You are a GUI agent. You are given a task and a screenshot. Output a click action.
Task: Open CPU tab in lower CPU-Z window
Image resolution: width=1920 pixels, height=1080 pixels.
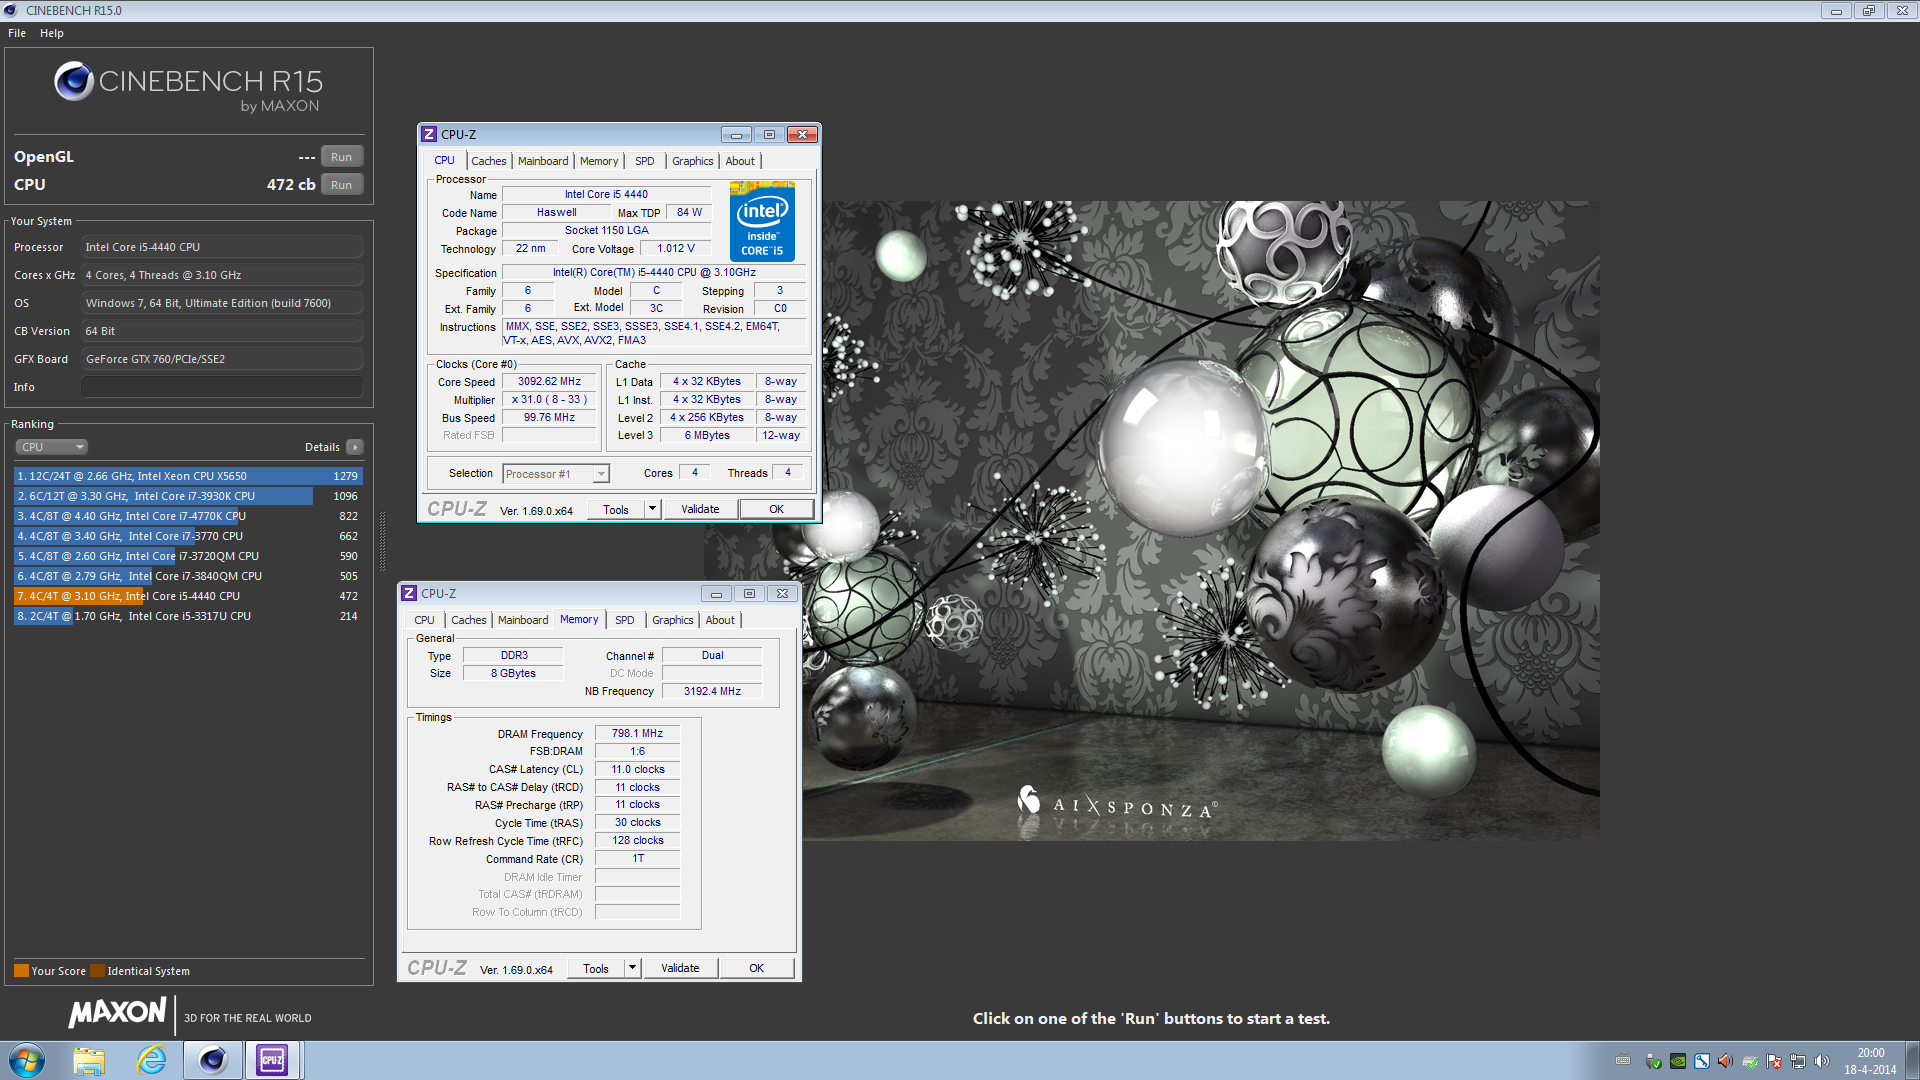(424, 620)
